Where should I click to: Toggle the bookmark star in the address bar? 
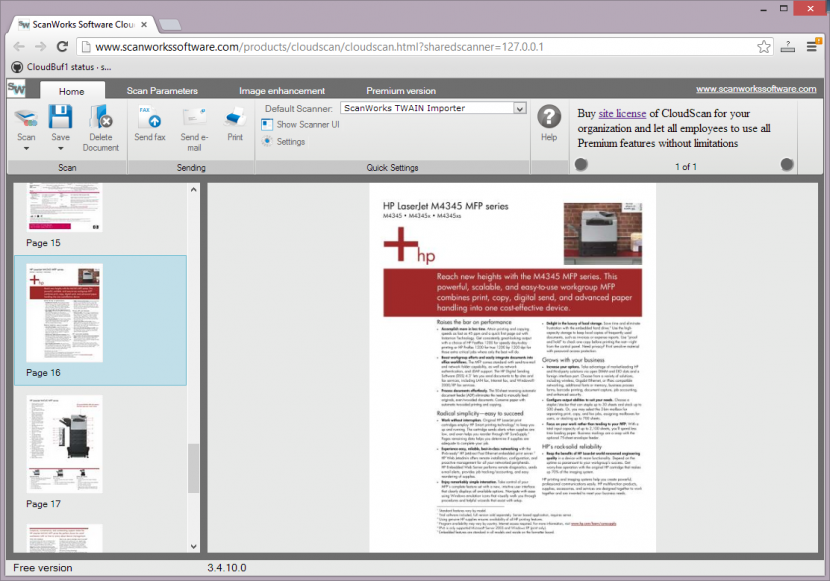[x=762, y=46]
